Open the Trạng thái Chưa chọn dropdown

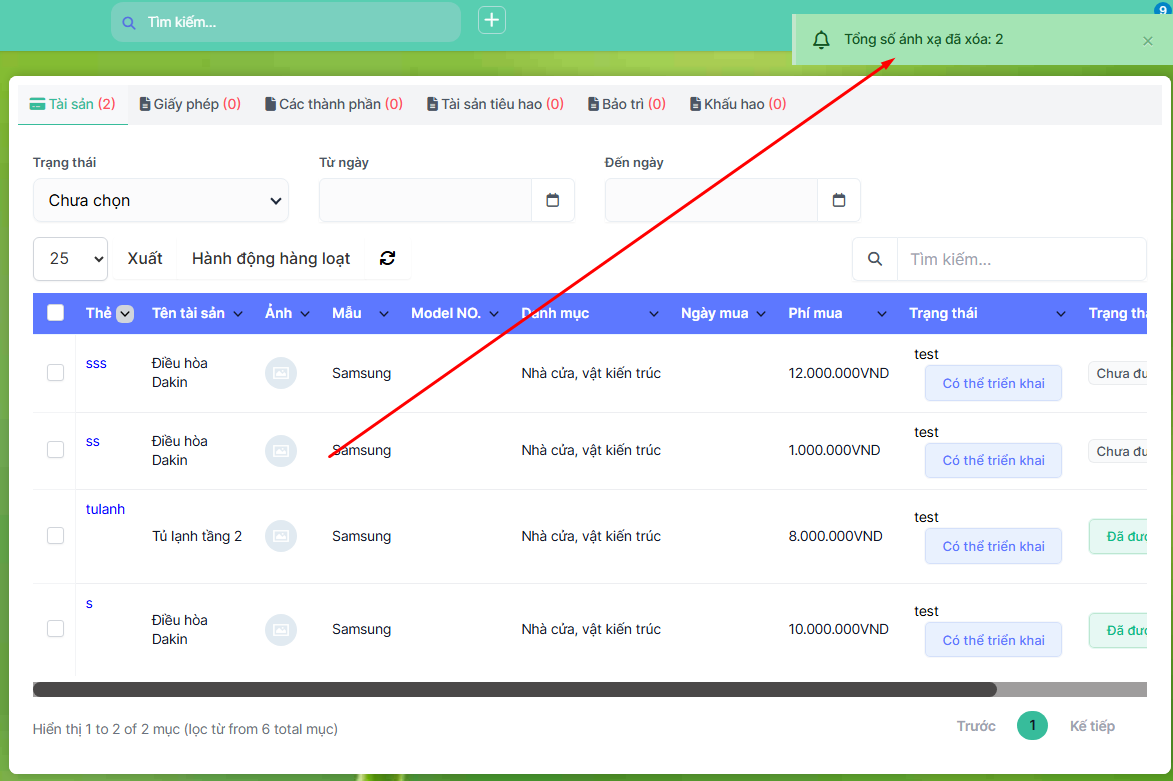point(161,200)
